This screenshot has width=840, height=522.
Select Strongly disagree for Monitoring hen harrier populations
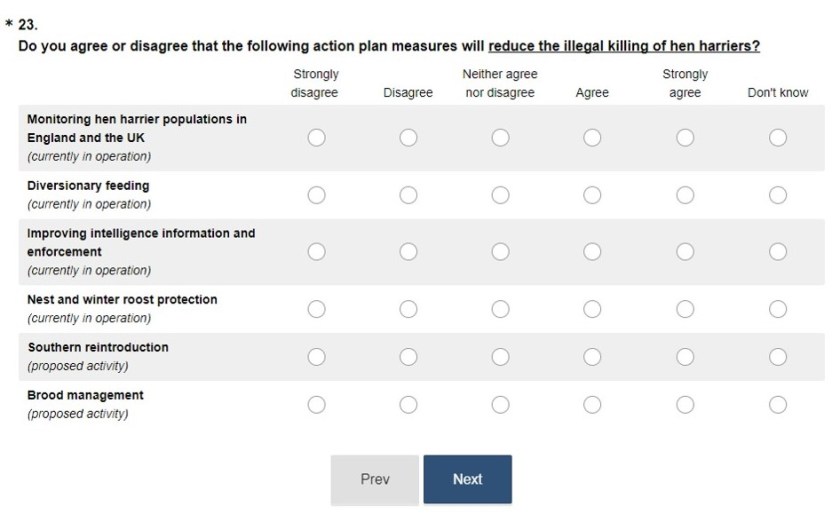tap(316, 138)
